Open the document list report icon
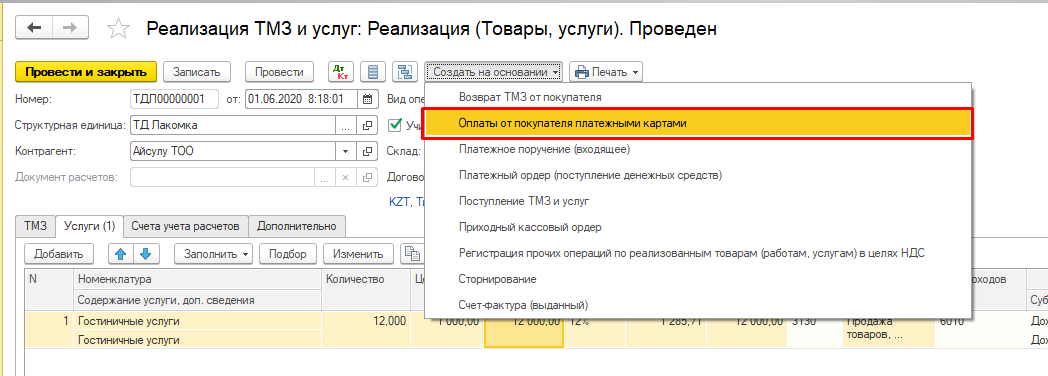 373,71
